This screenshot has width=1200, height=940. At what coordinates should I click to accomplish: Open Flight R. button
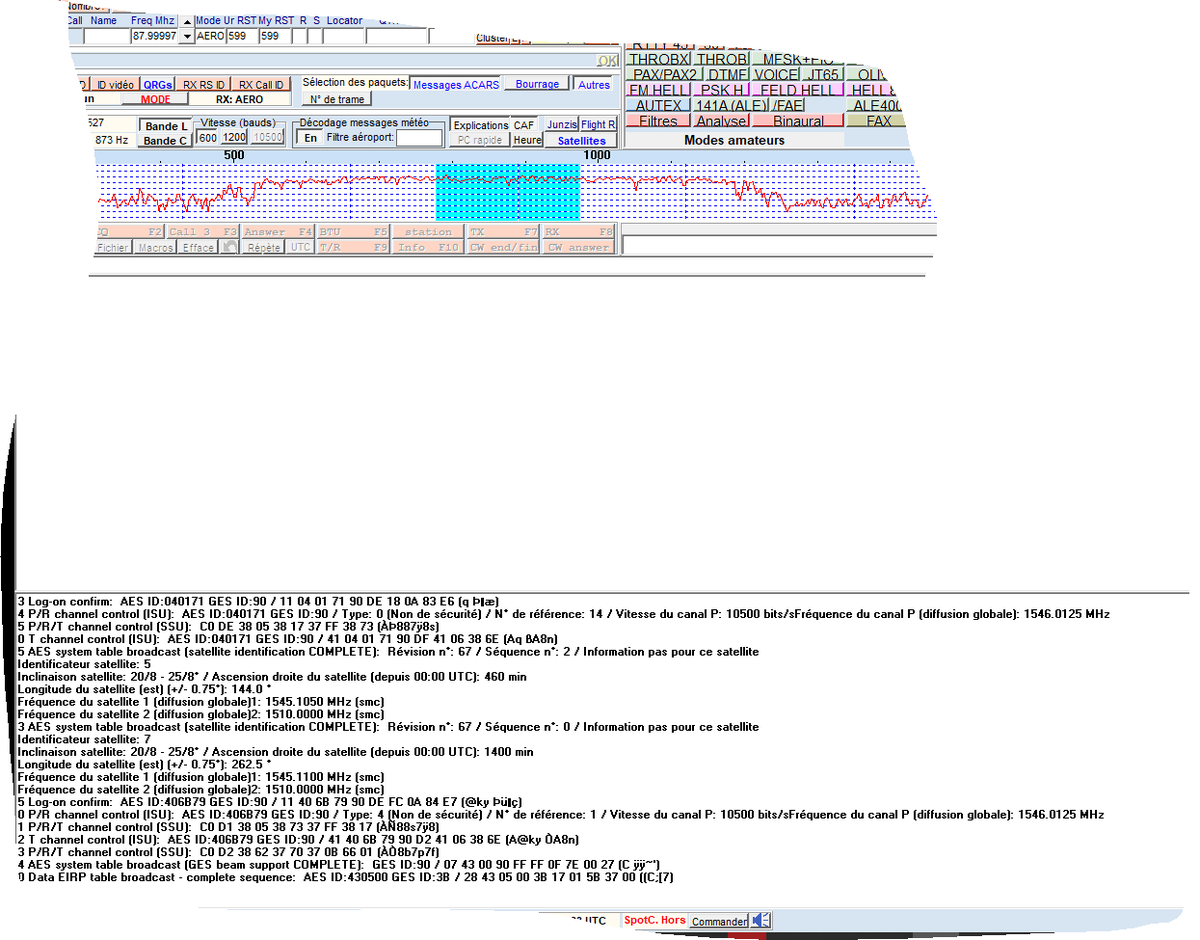[x=599, y=125]
